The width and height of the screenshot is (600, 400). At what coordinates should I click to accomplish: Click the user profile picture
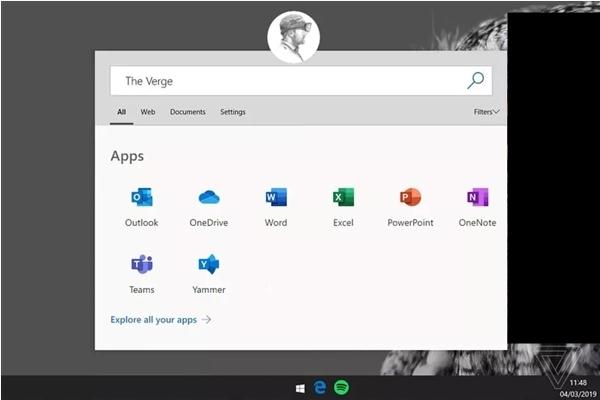click(x=293, y=38)
